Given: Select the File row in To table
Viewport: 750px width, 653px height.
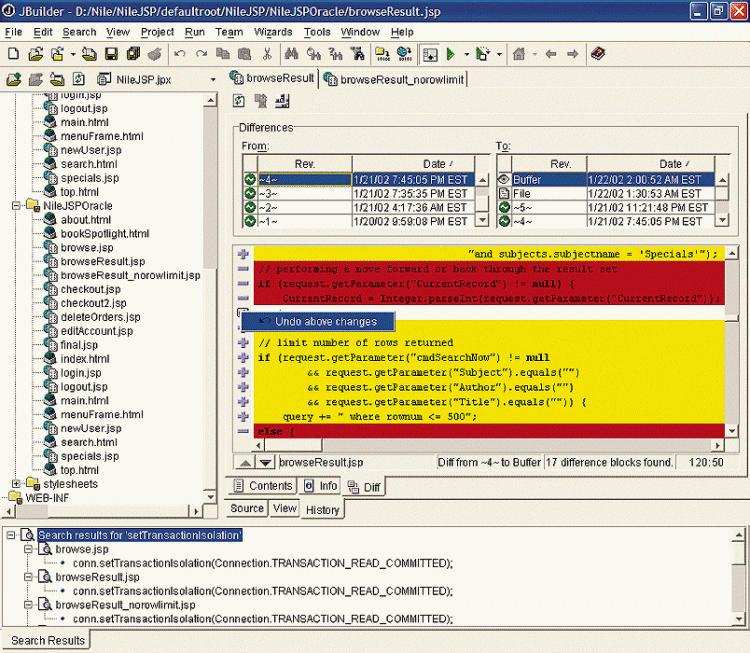Looking at the screenshot, I should point(606,194).
